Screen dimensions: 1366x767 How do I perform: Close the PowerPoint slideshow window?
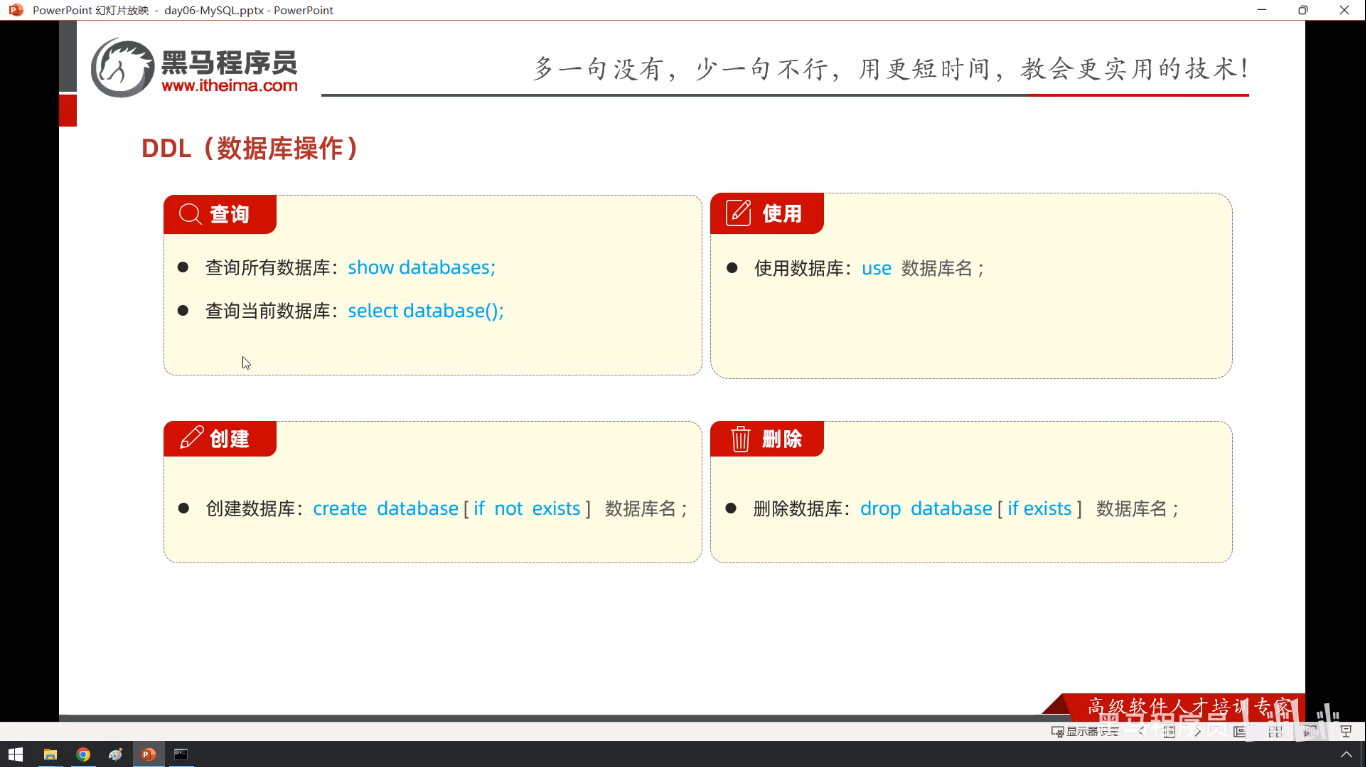click(x=1344, y=10)
